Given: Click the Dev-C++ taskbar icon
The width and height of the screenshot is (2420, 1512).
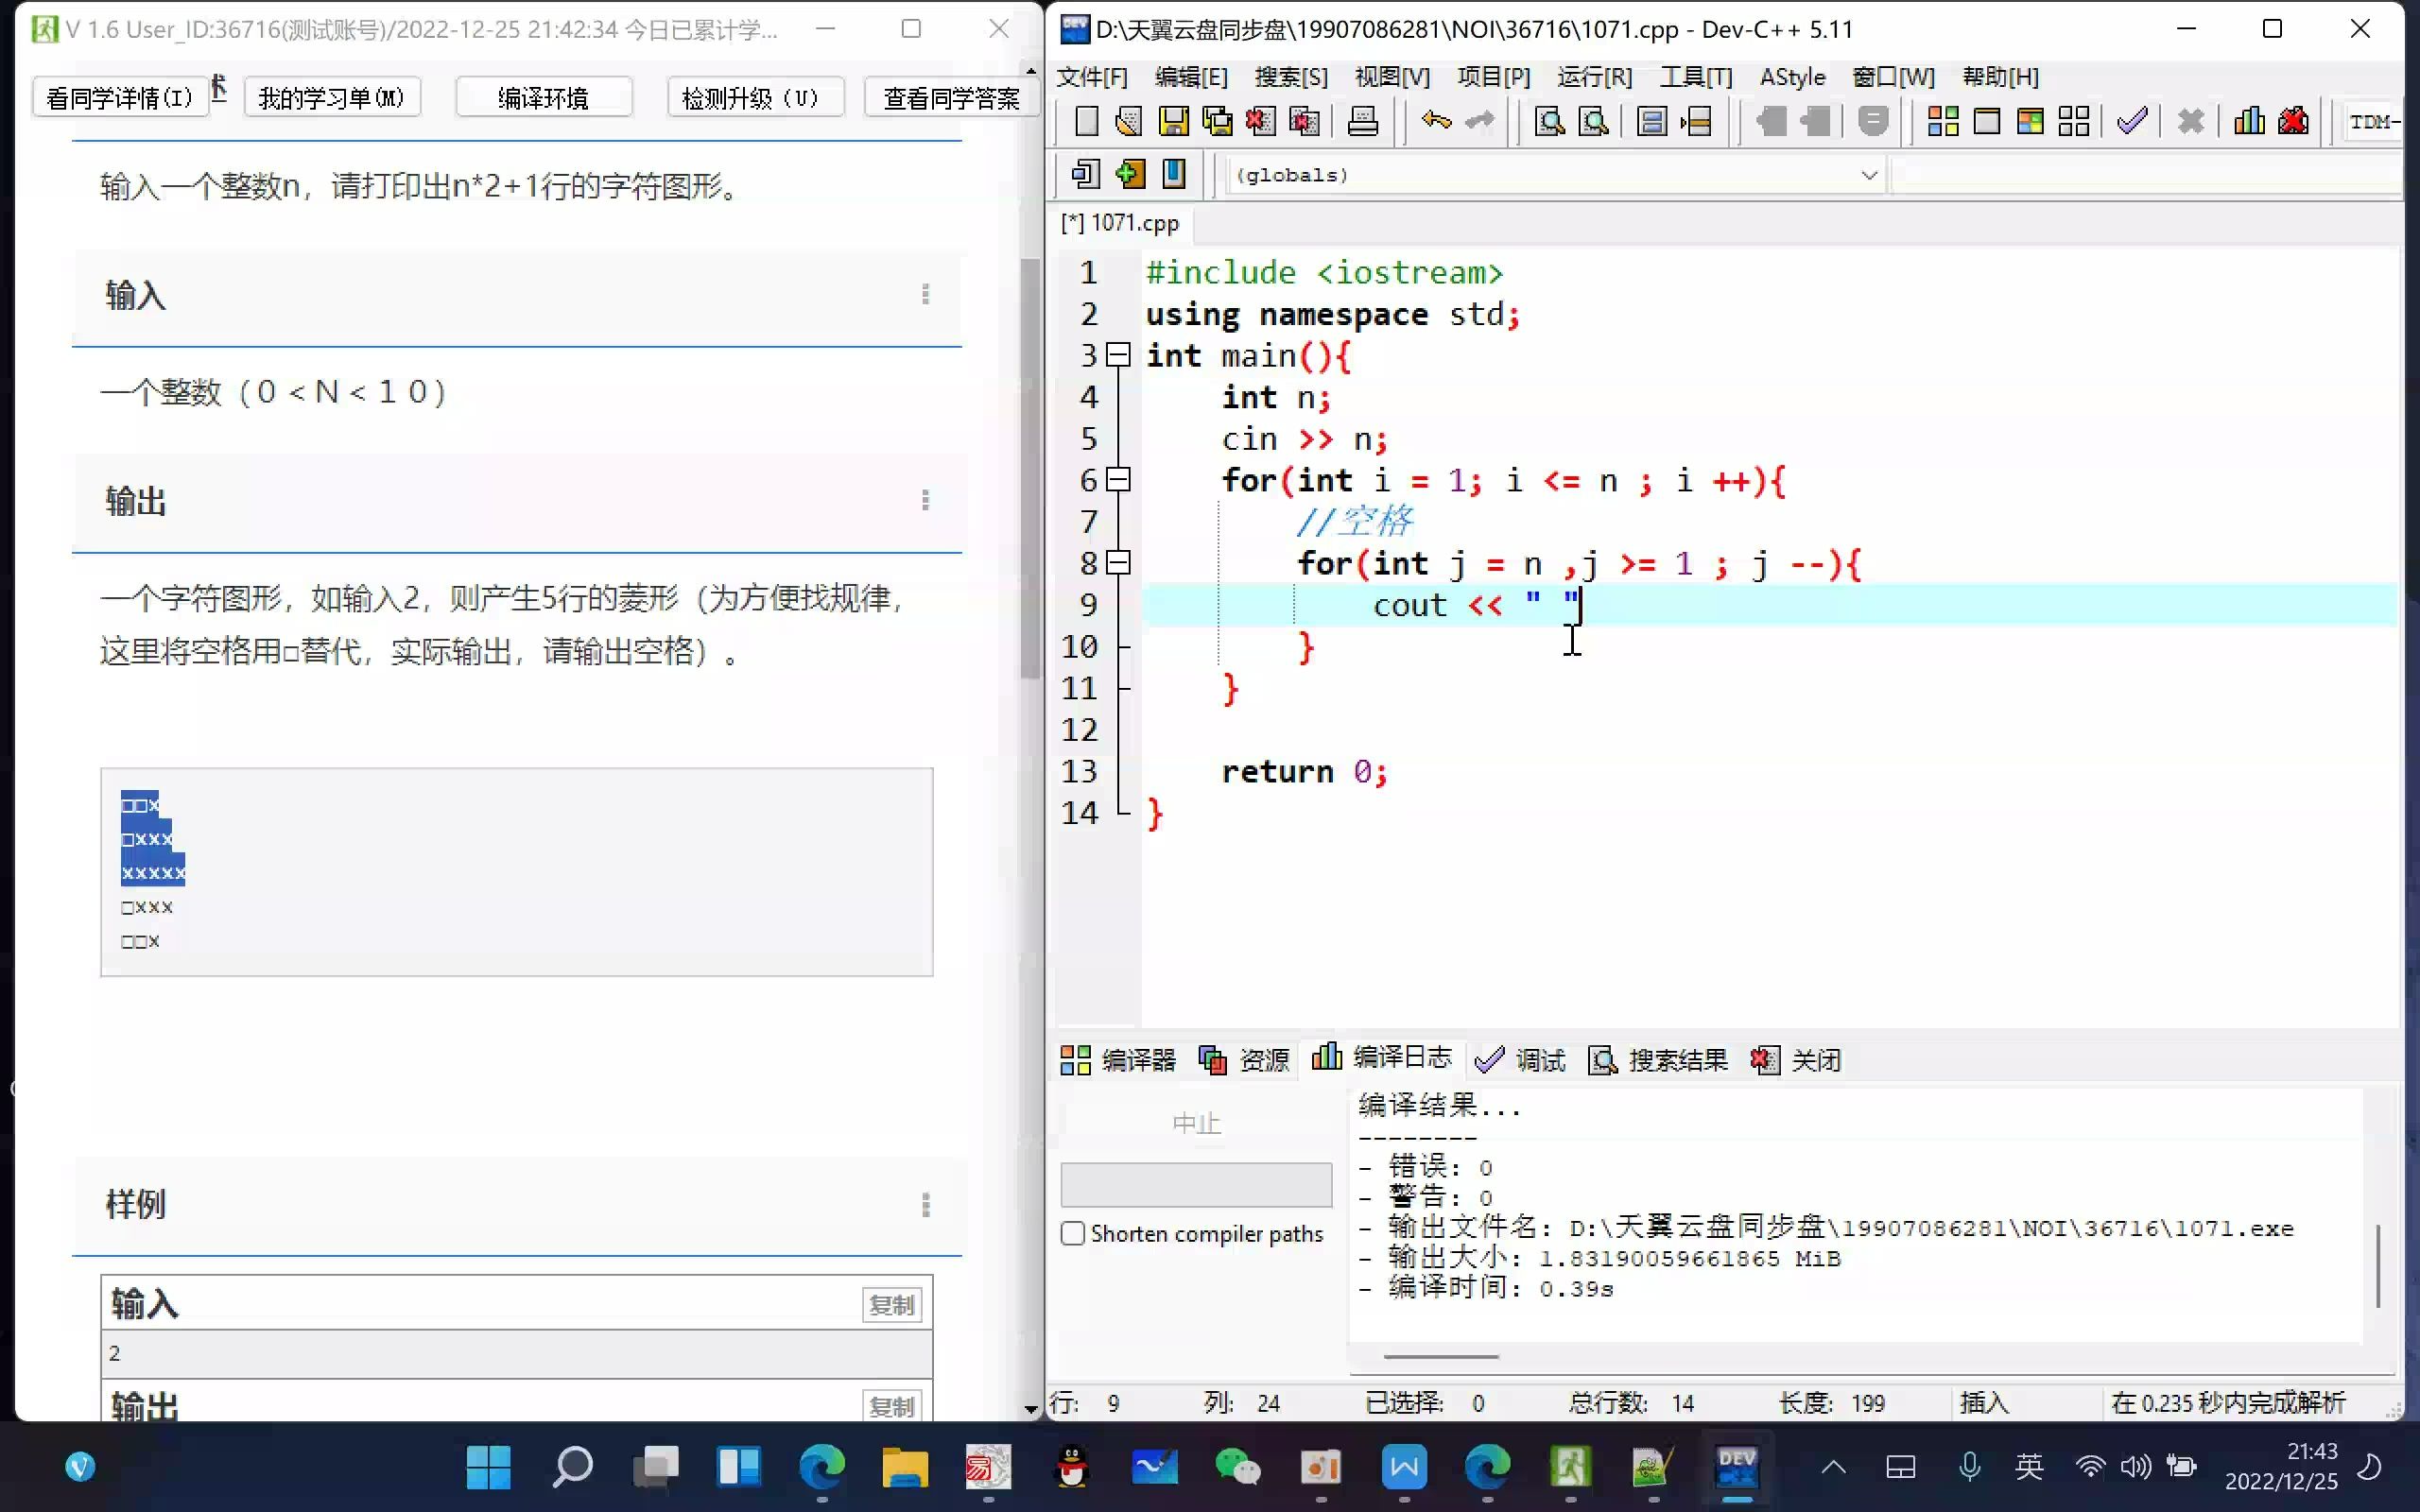Looking at the screenshot, I should coord(1736,1469).
